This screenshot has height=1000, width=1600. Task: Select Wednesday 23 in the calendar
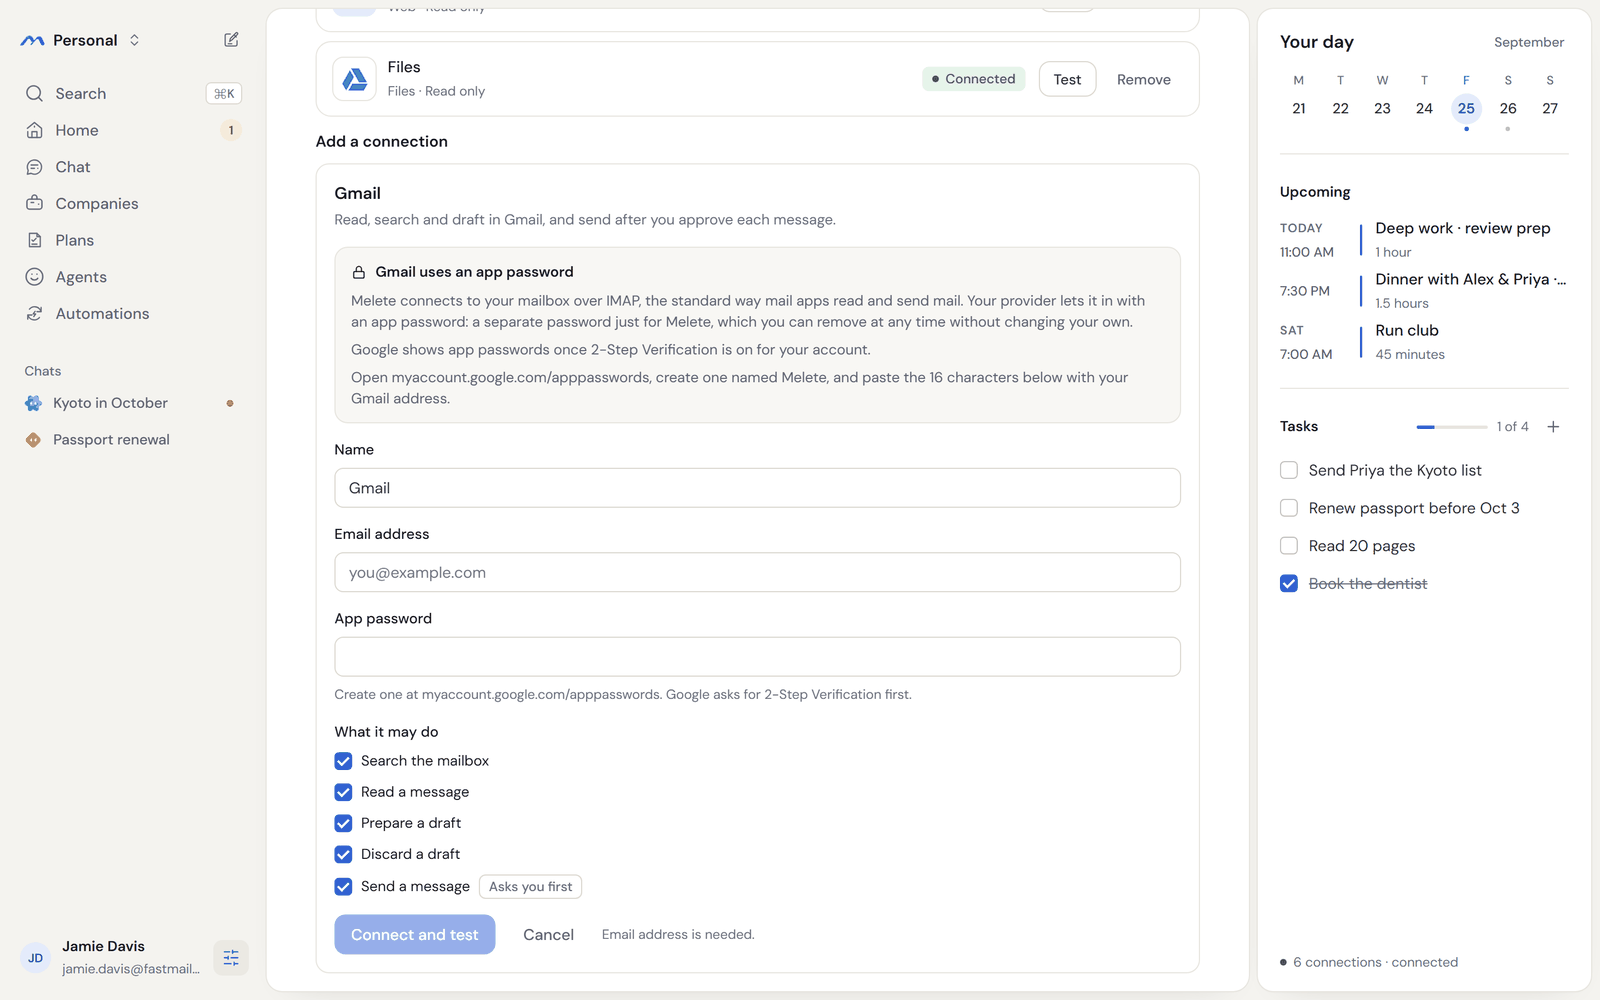[x=1382, y=108]
